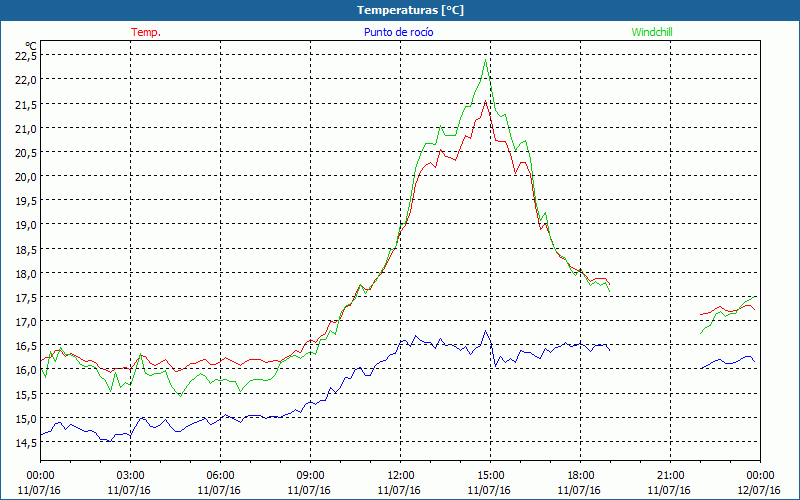Click the red Temp. peak near 15:00
Viewport: 800px width, 500px height.
click(x=485, y=101)
